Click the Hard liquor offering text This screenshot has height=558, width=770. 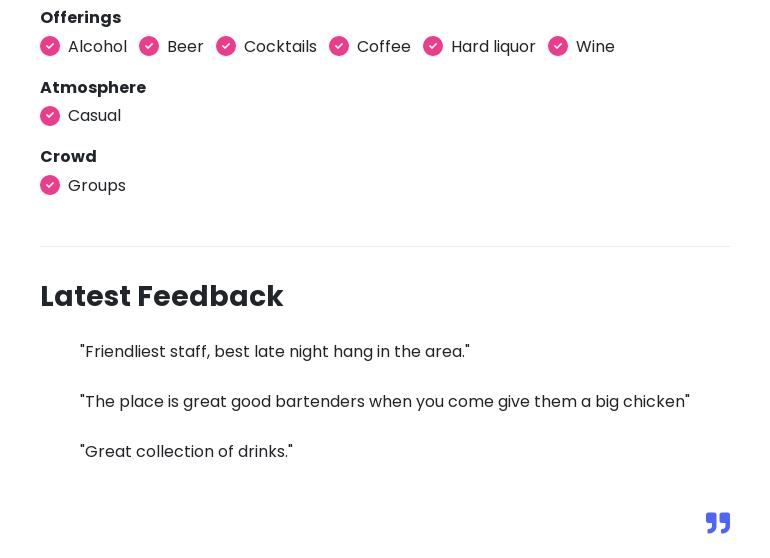(x=493, y=47)
